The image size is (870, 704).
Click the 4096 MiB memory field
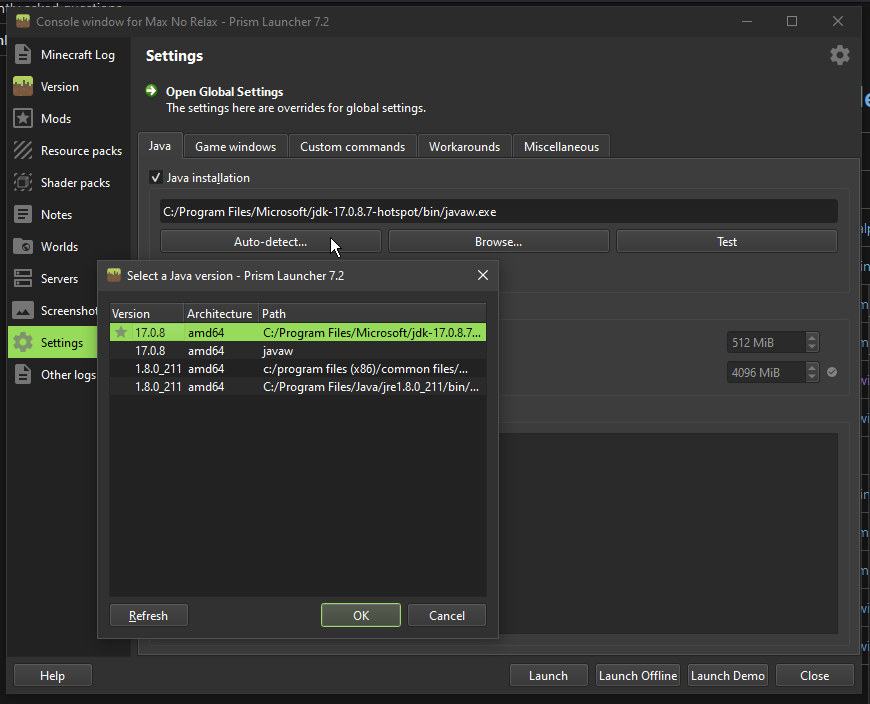[766, 372]
